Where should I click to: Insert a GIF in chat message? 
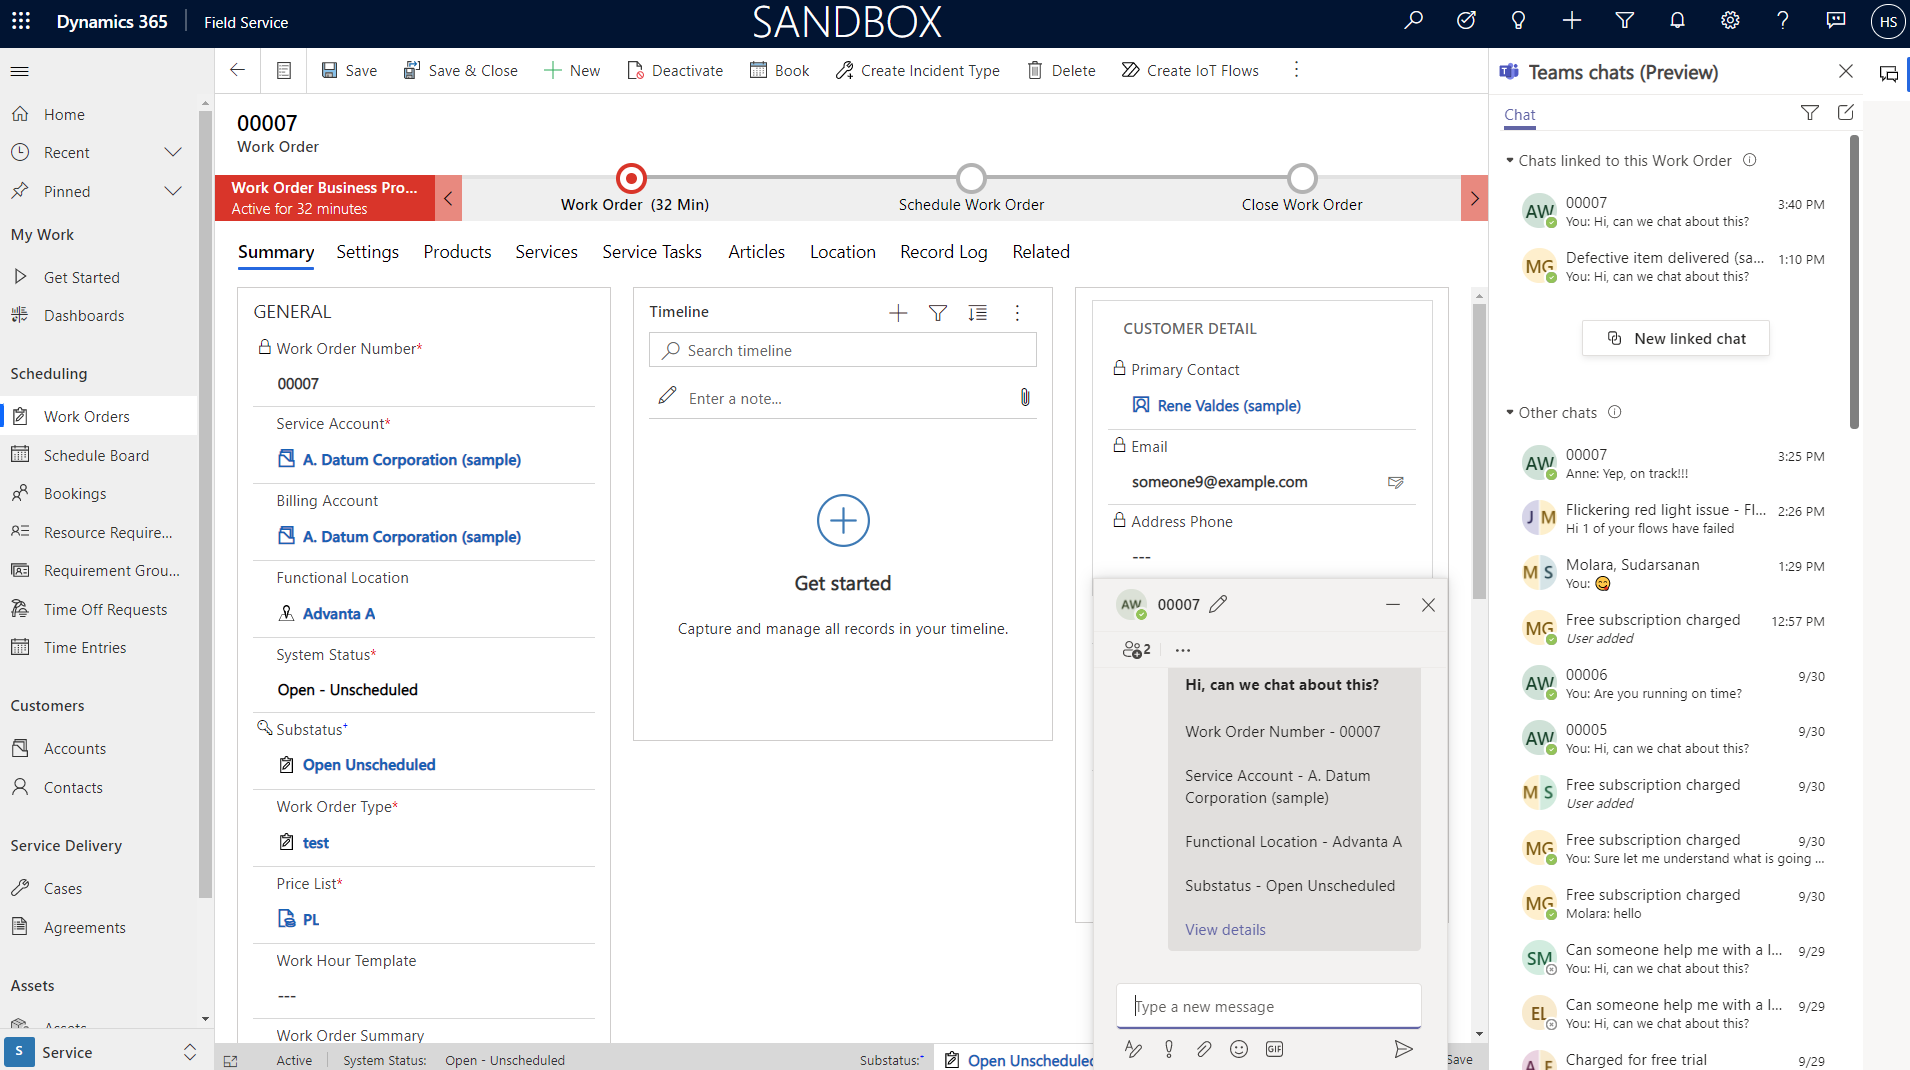coord(1274,1049)
